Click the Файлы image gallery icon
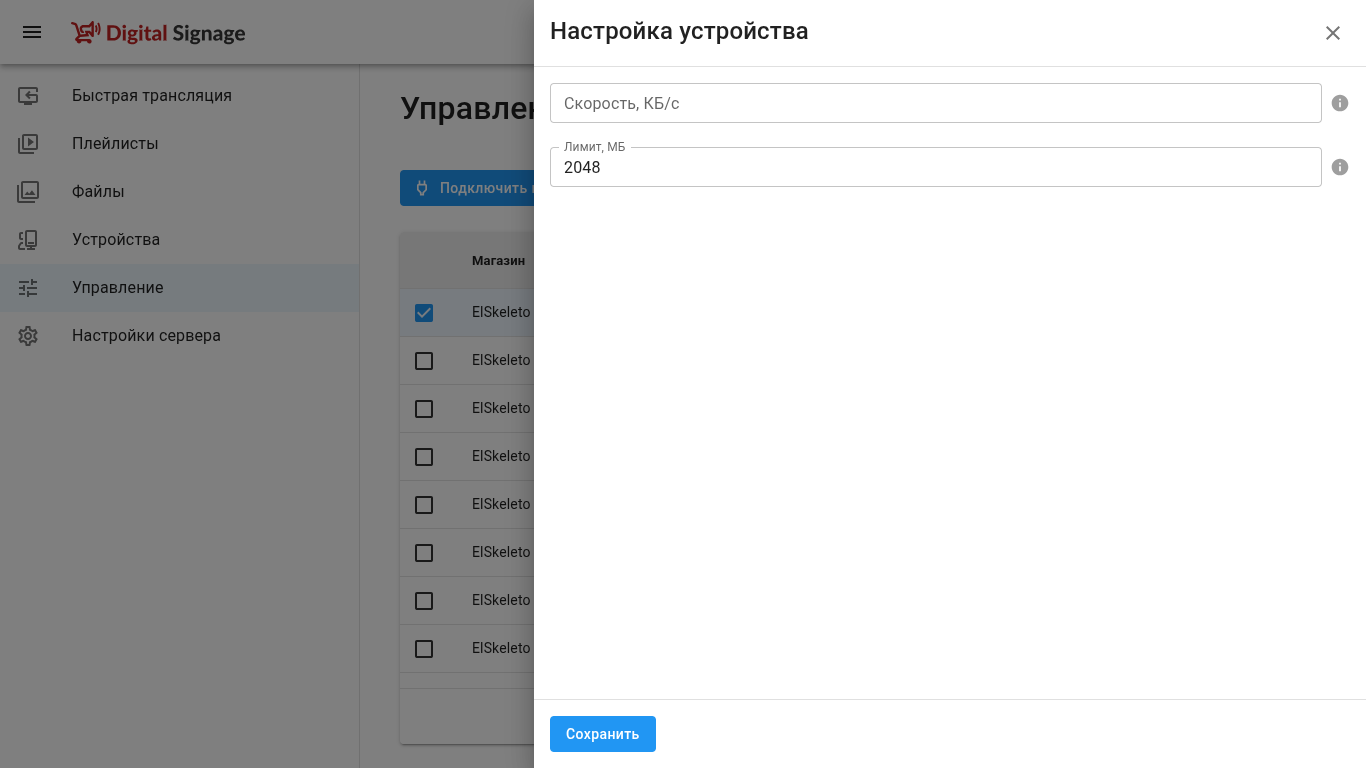Screen dimensions: 1366x768 tap(28, 192)
